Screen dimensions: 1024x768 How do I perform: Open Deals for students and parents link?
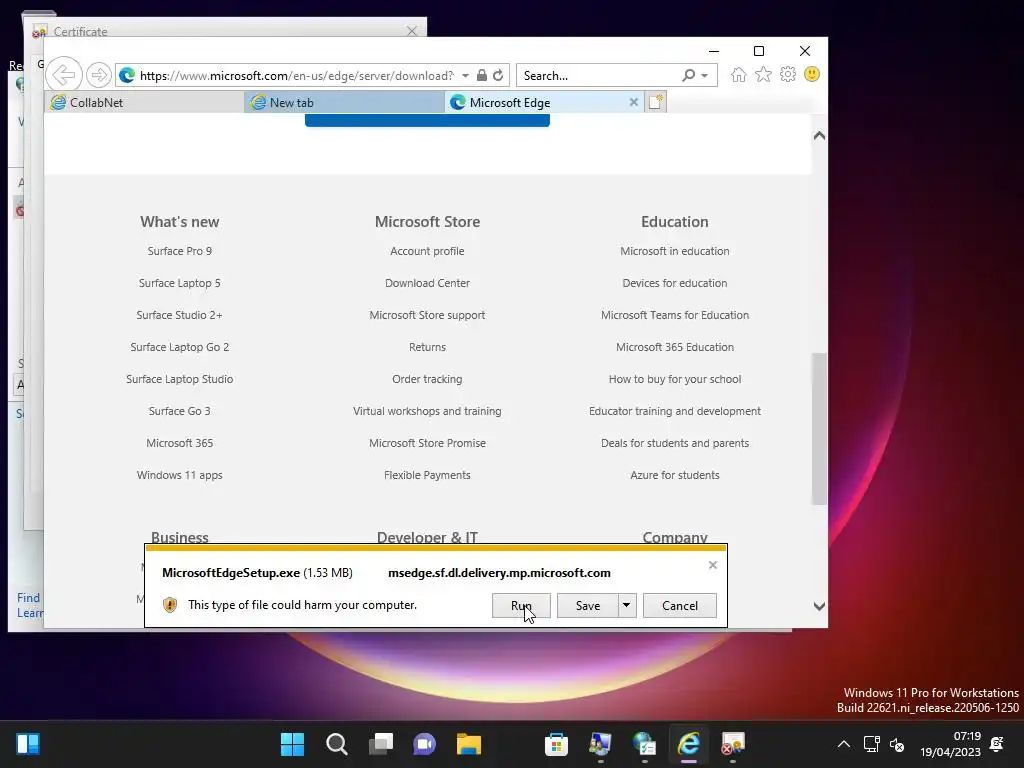(675, 443)
